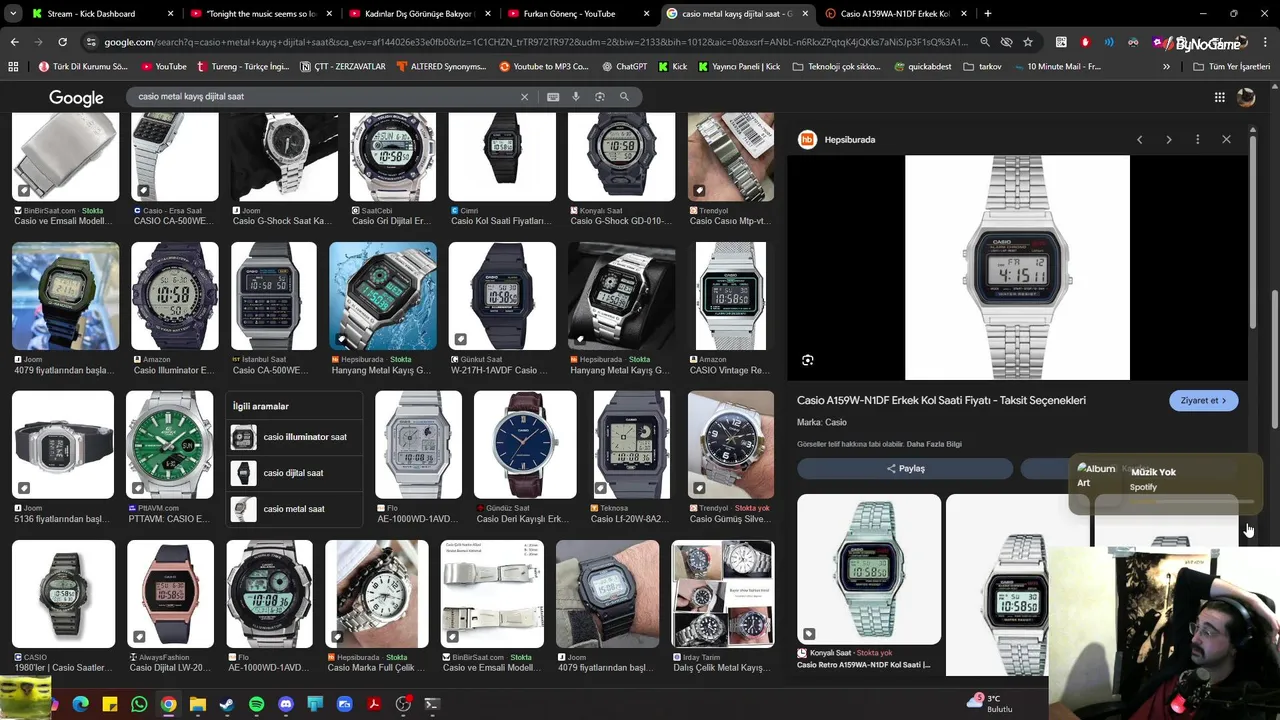Viewport: 1280px width, 720px height.
Task: Open the YouTube bookmark
Action: (x=164, y=66)
